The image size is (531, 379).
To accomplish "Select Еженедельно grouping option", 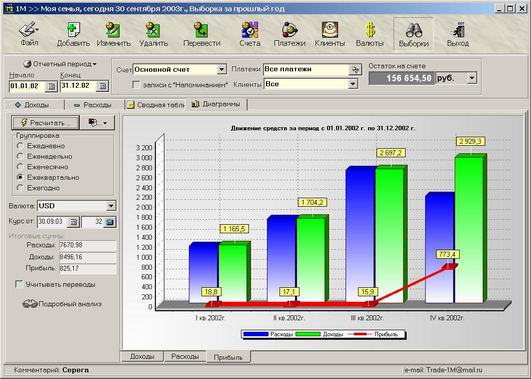I will pos(20,156).
